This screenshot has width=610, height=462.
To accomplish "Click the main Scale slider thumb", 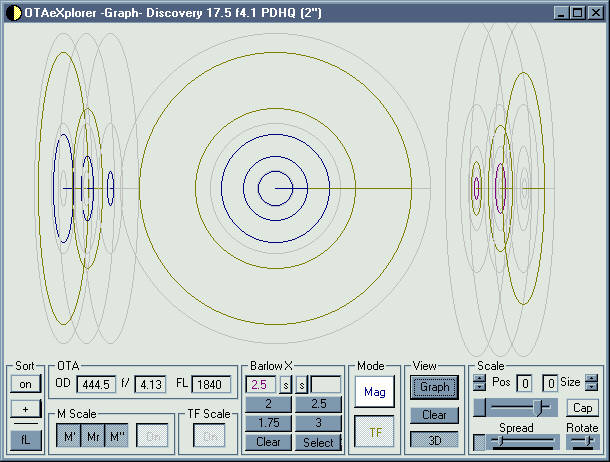I will pyautogui.click(x=538, y=408).
